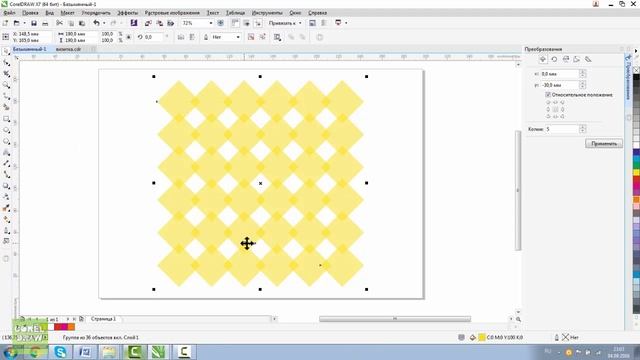Open the Size tab icon in Transformations docker
Viewport: 640px width, 360px height.
tap(577, 60)
